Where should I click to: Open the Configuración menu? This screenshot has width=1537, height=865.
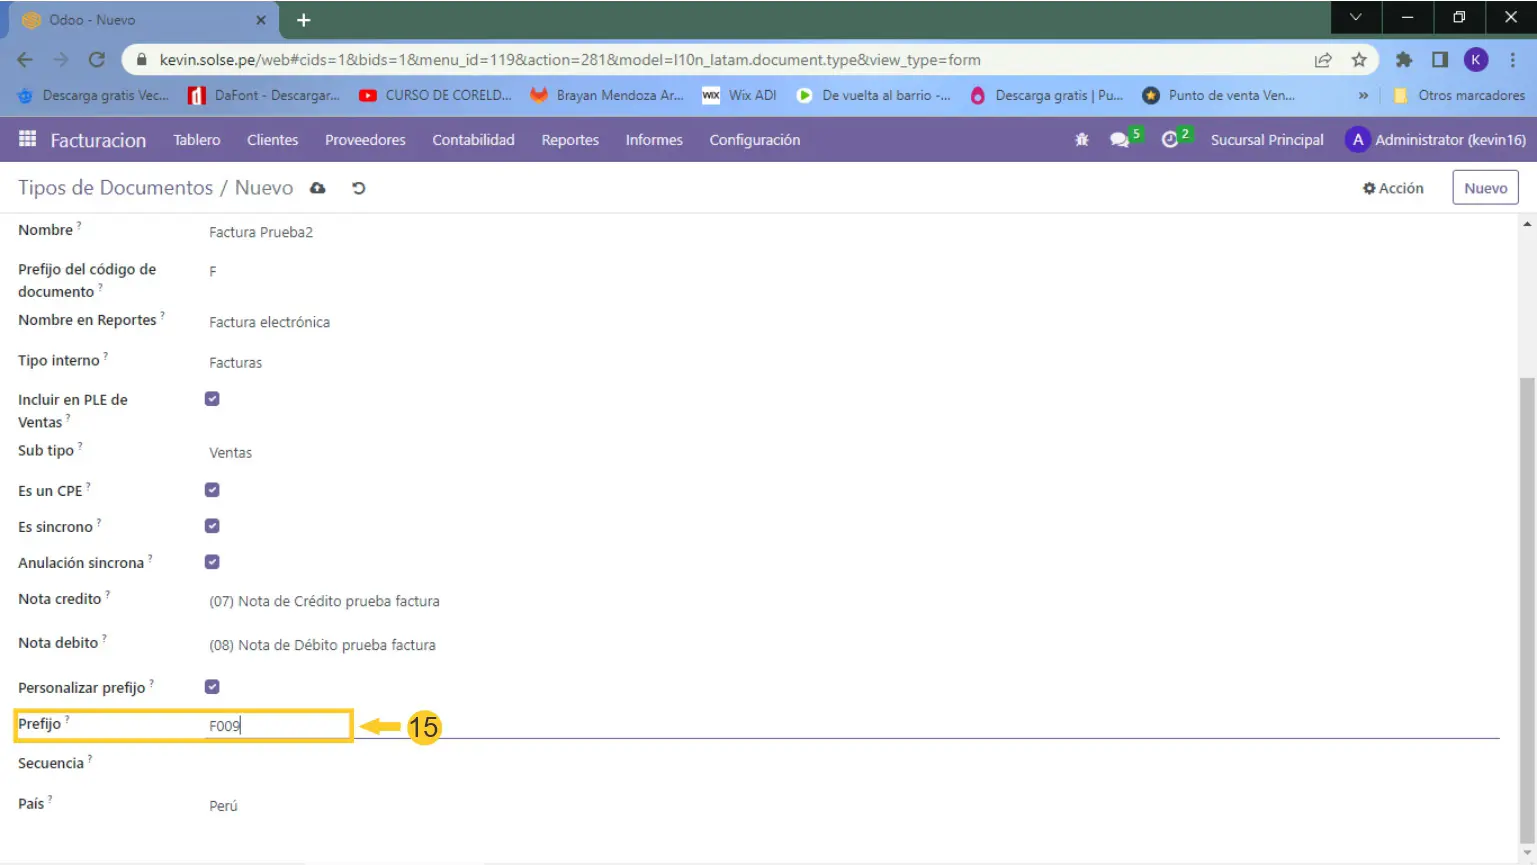pyautogui.click(x=754, y=140)
